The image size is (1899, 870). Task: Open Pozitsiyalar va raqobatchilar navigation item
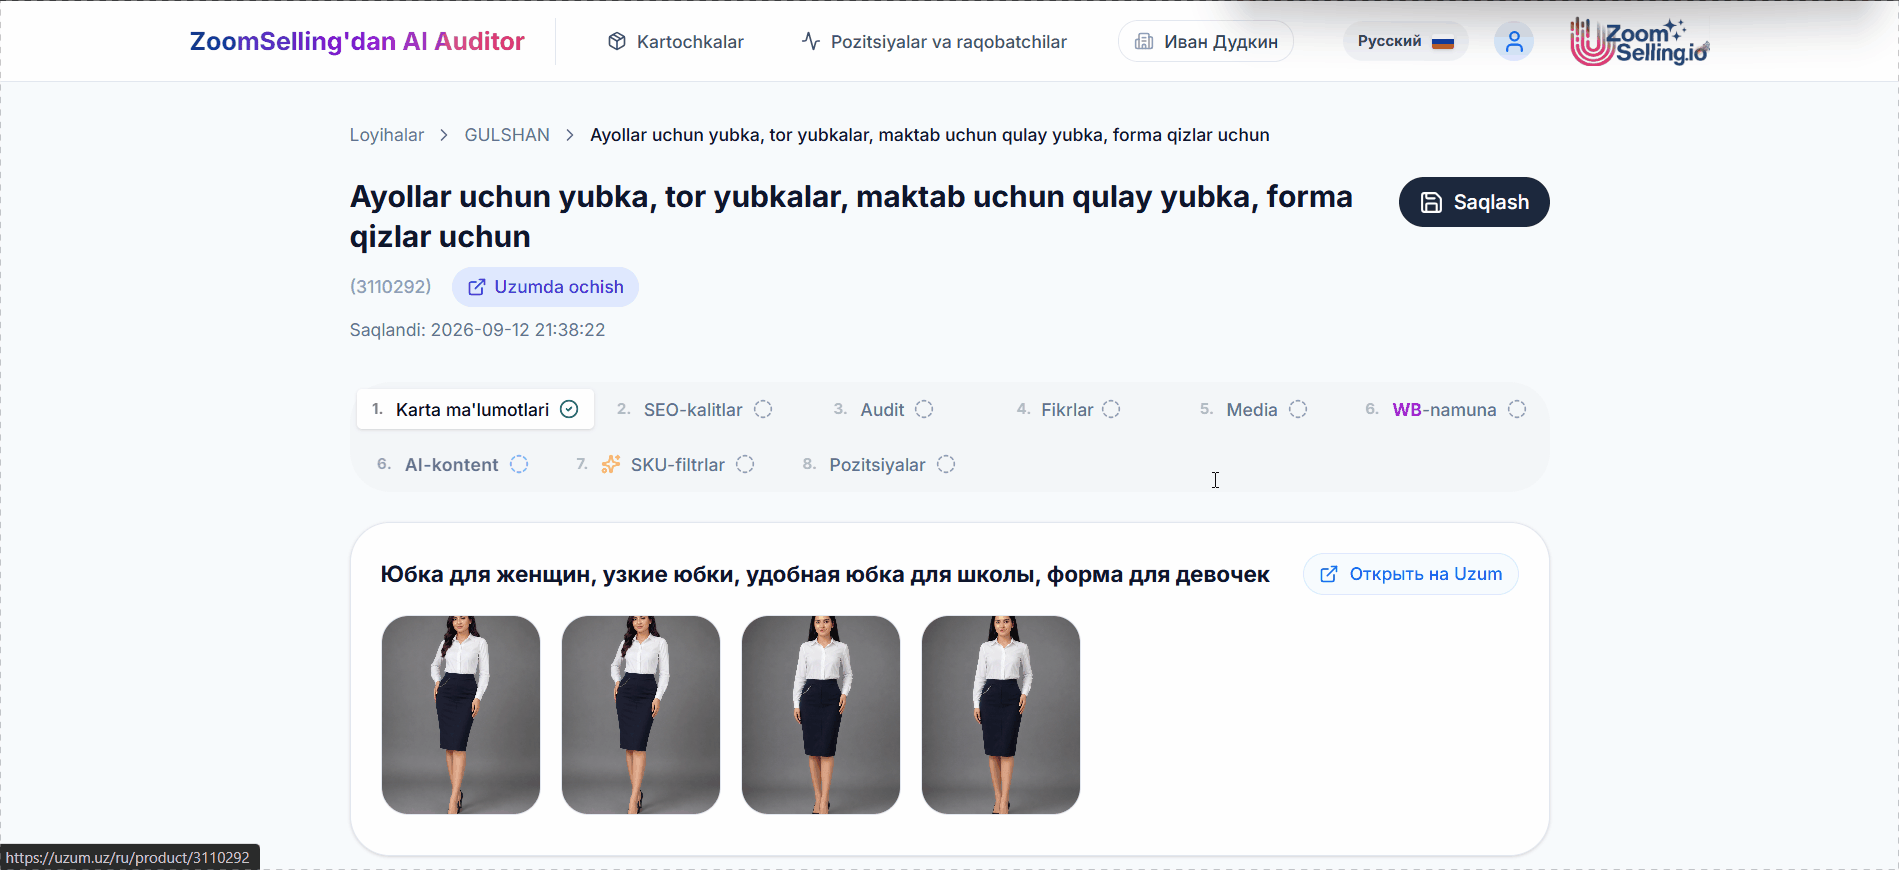[x=934, y=41]
